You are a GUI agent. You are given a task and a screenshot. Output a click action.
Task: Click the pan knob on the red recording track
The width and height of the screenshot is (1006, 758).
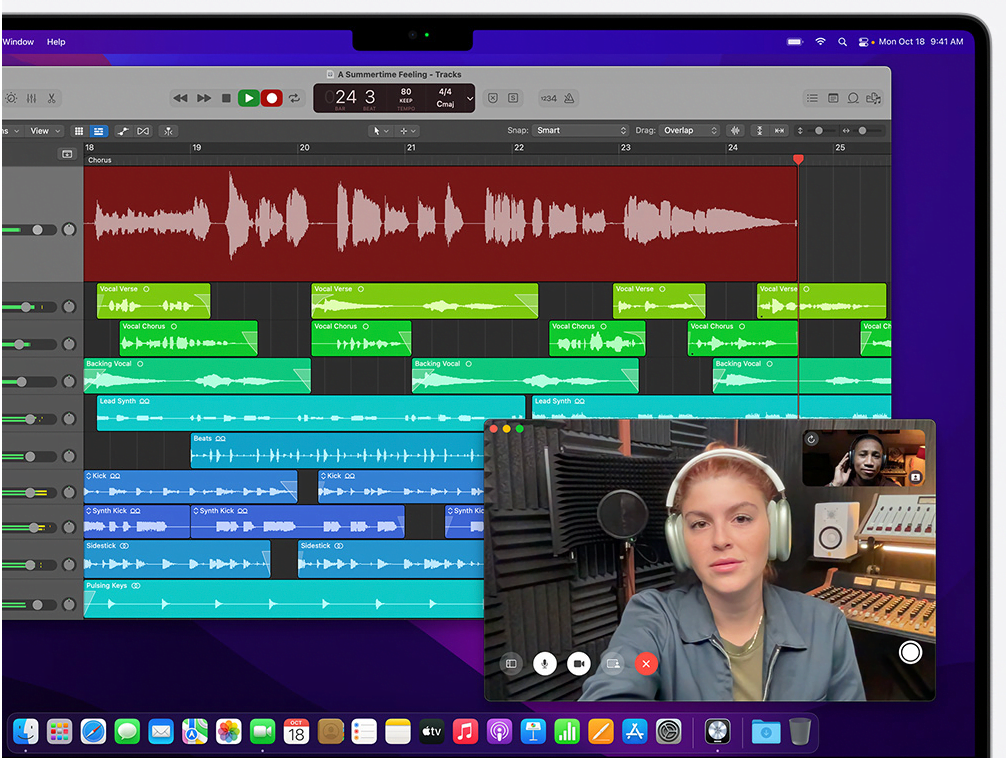(x=69, y=230)
